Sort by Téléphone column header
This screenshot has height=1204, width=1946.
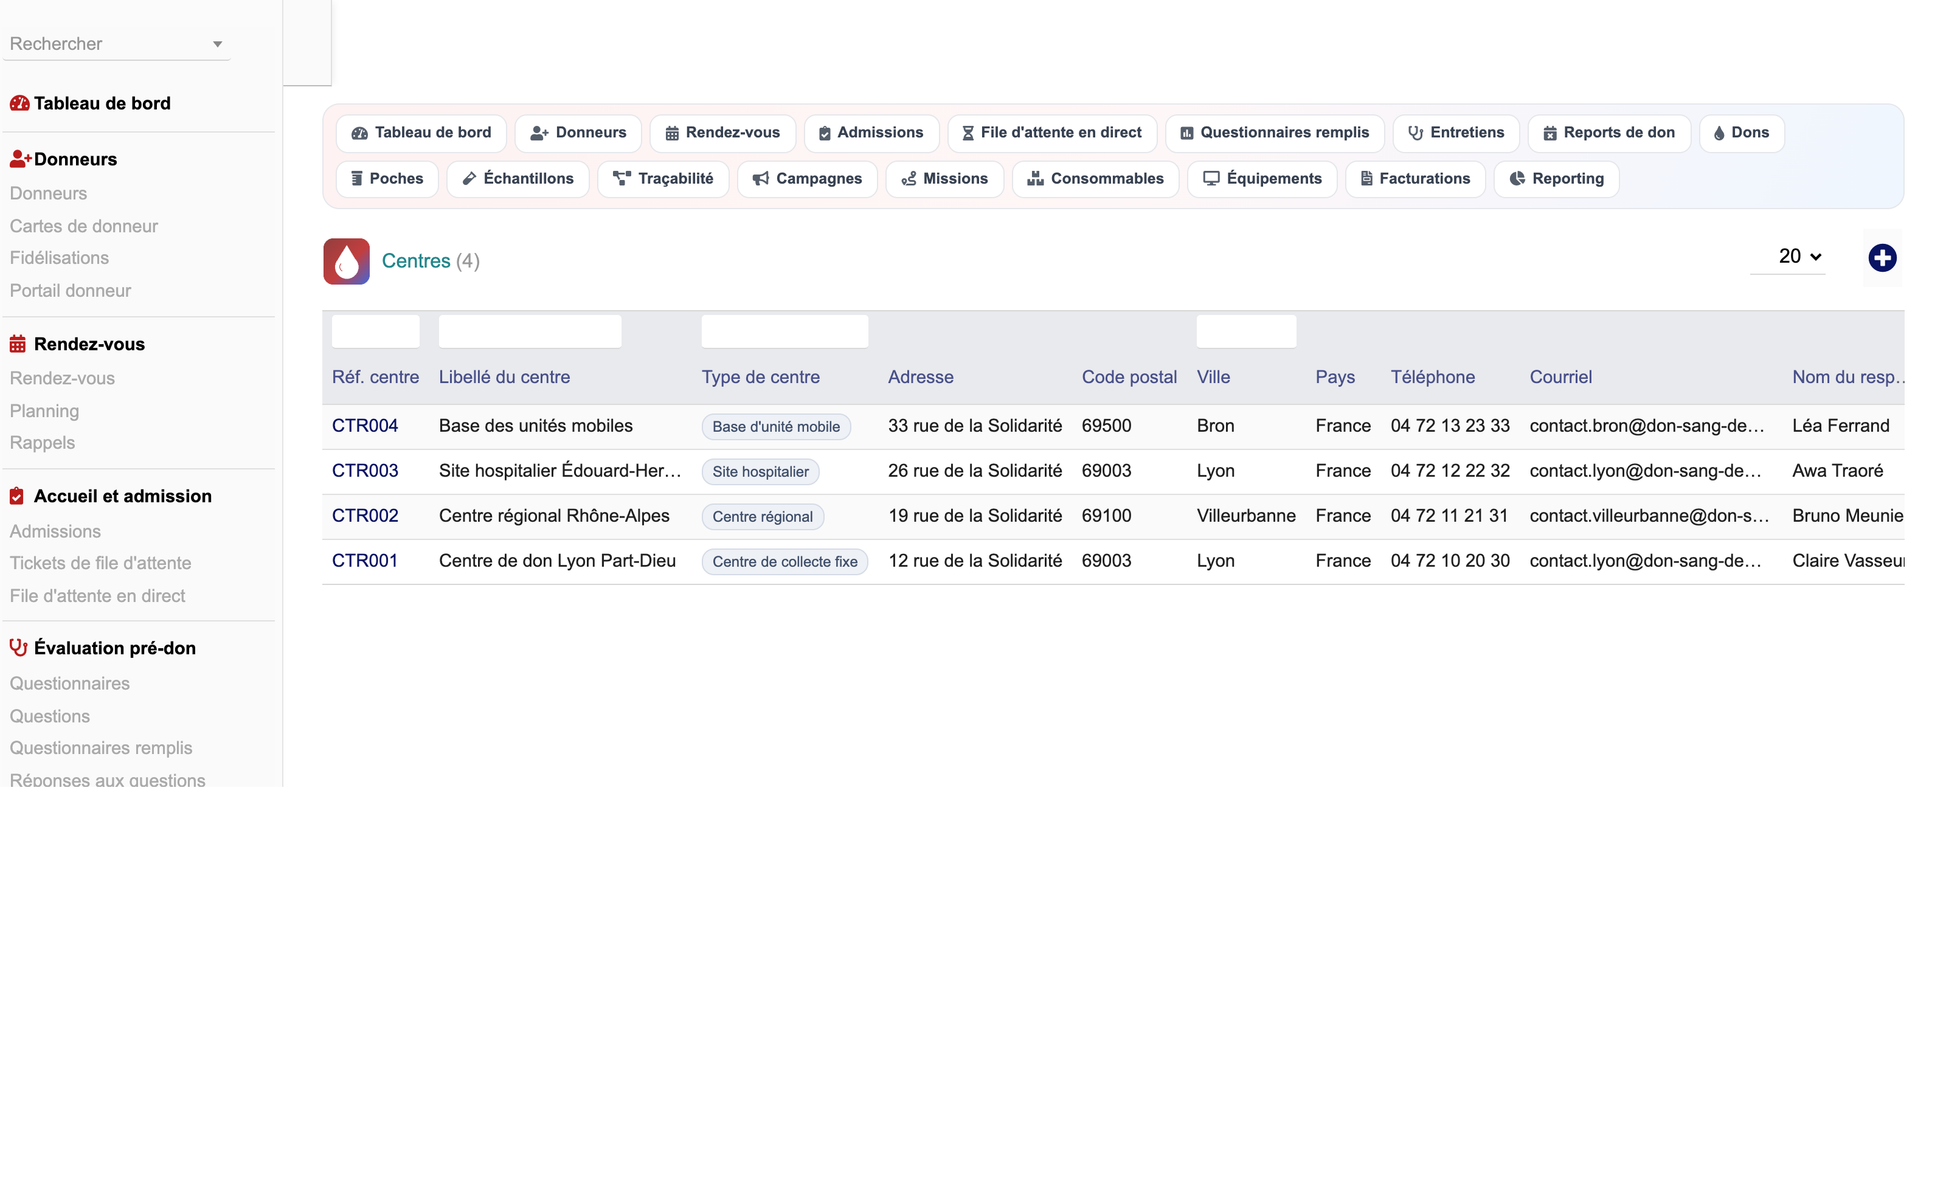pyautogui.click(x=1432, y=377)
